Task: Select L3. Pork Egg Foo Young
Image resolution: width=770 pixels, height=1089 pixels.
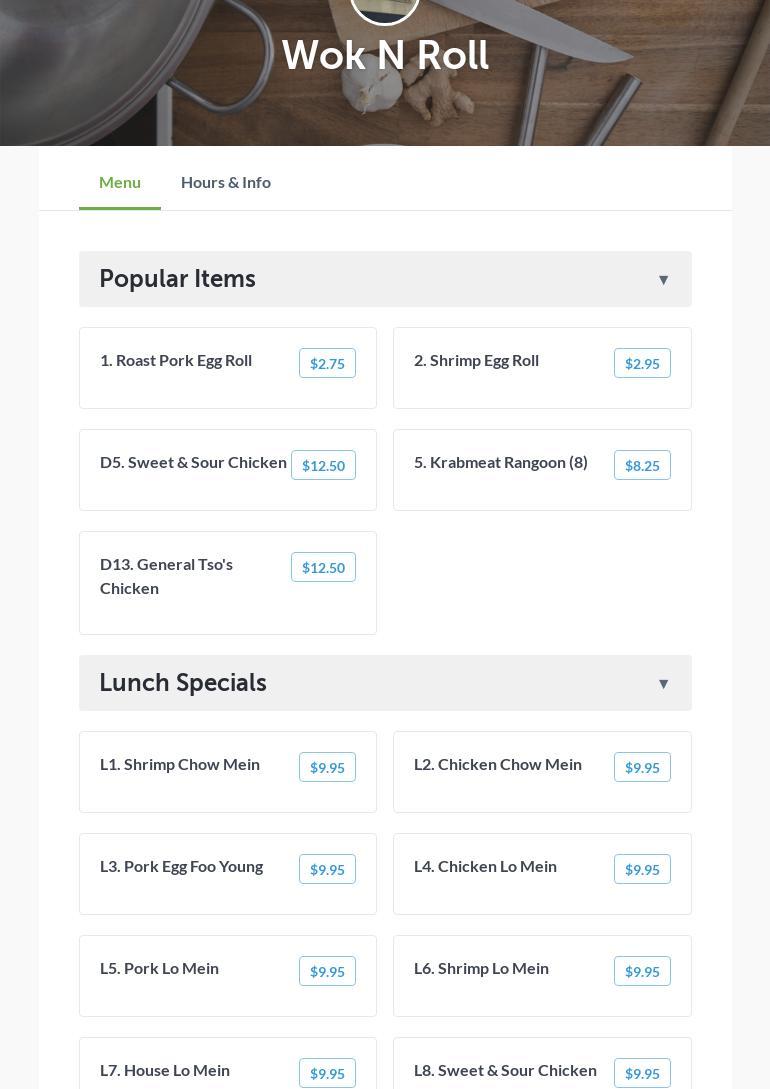Action: tap(181, 866)
